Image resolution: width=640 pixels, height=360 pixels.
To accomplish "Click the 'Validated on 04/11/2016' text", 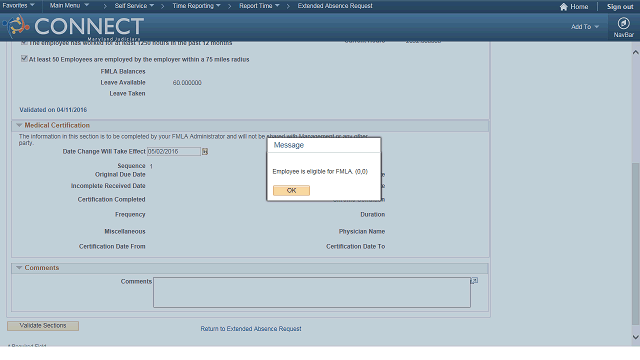I will [53, 110].
